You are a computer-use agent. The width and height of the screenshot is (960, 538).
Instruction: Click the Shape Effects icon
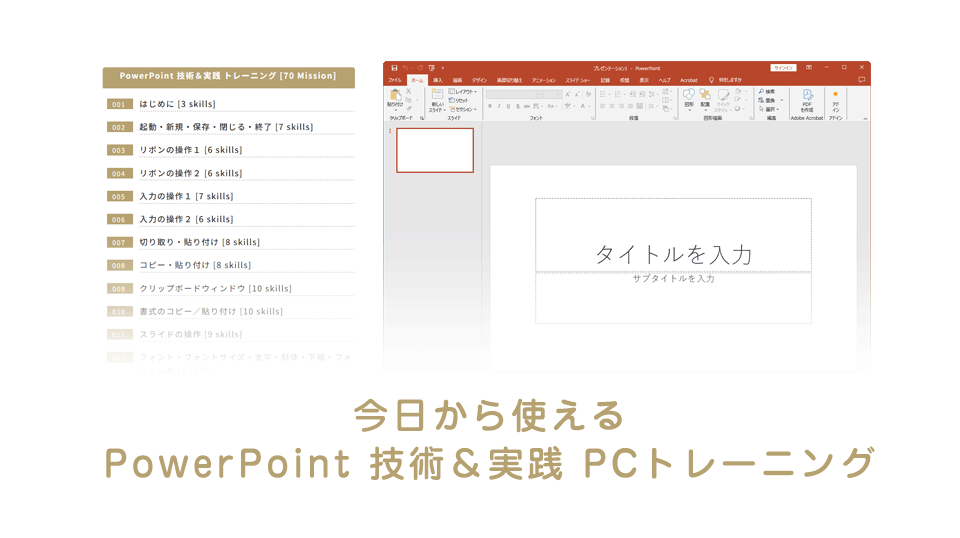738,108
